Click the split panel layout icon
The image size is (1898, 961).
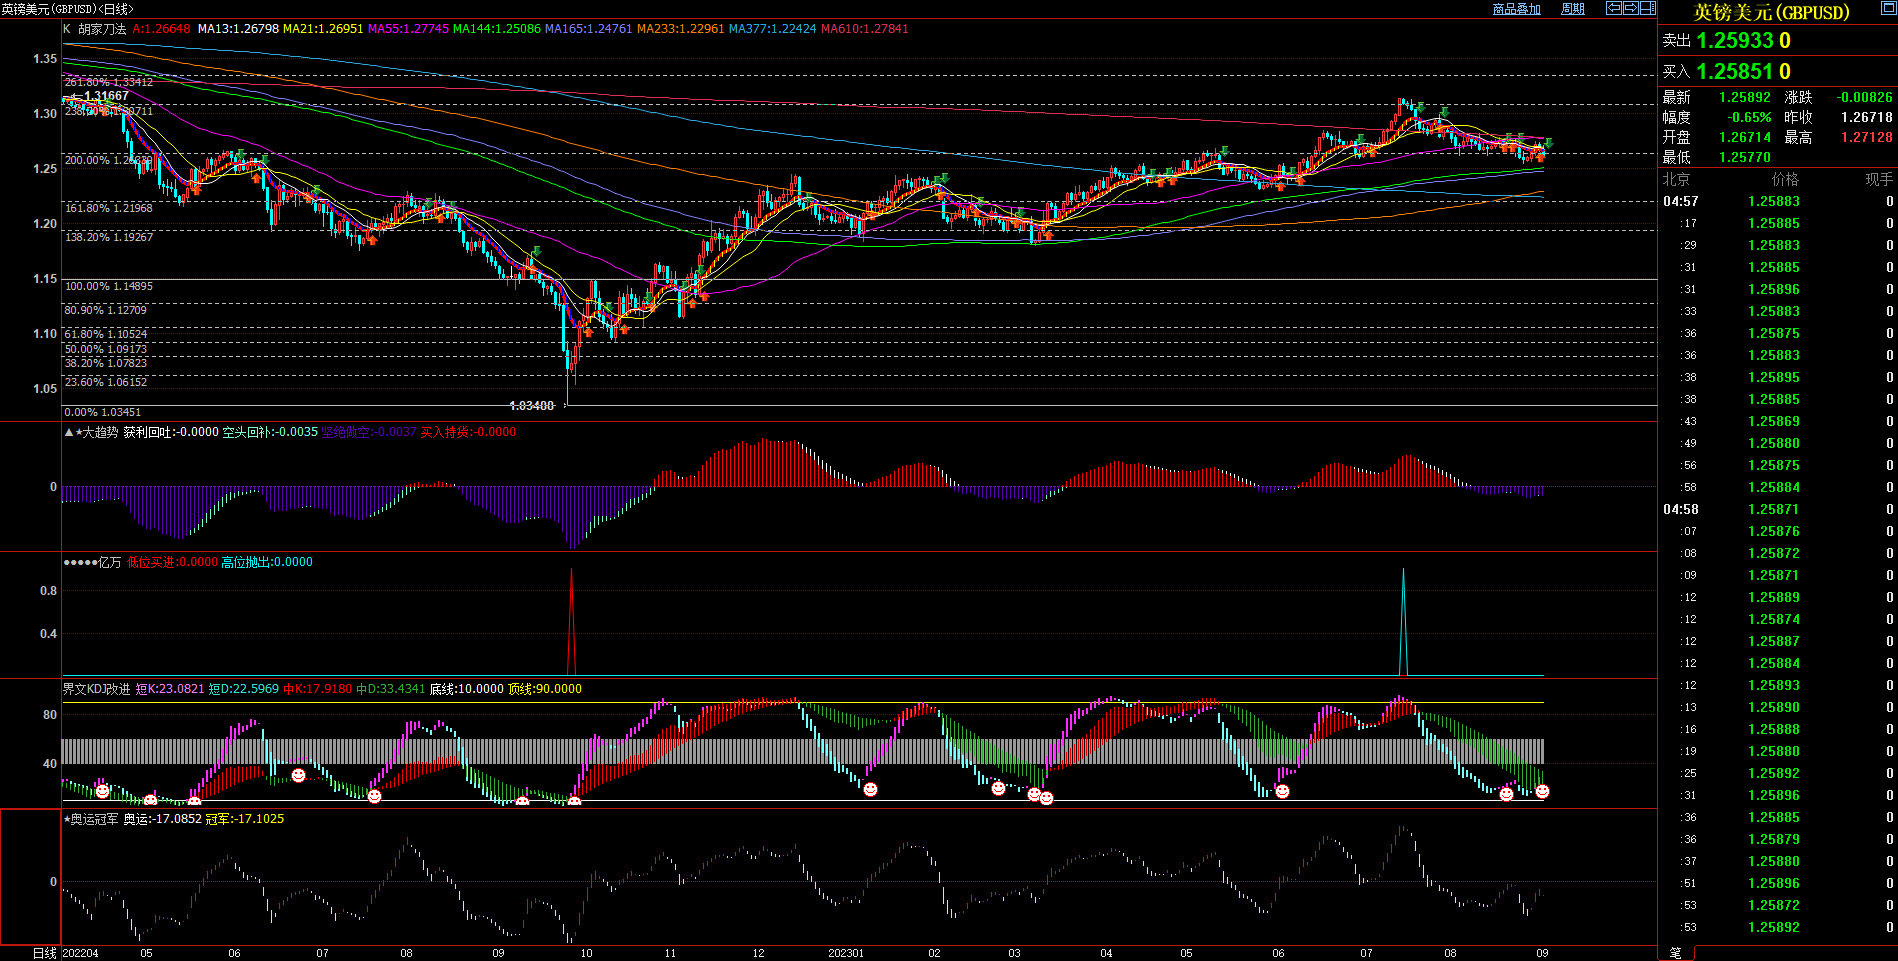[1647, 8]
